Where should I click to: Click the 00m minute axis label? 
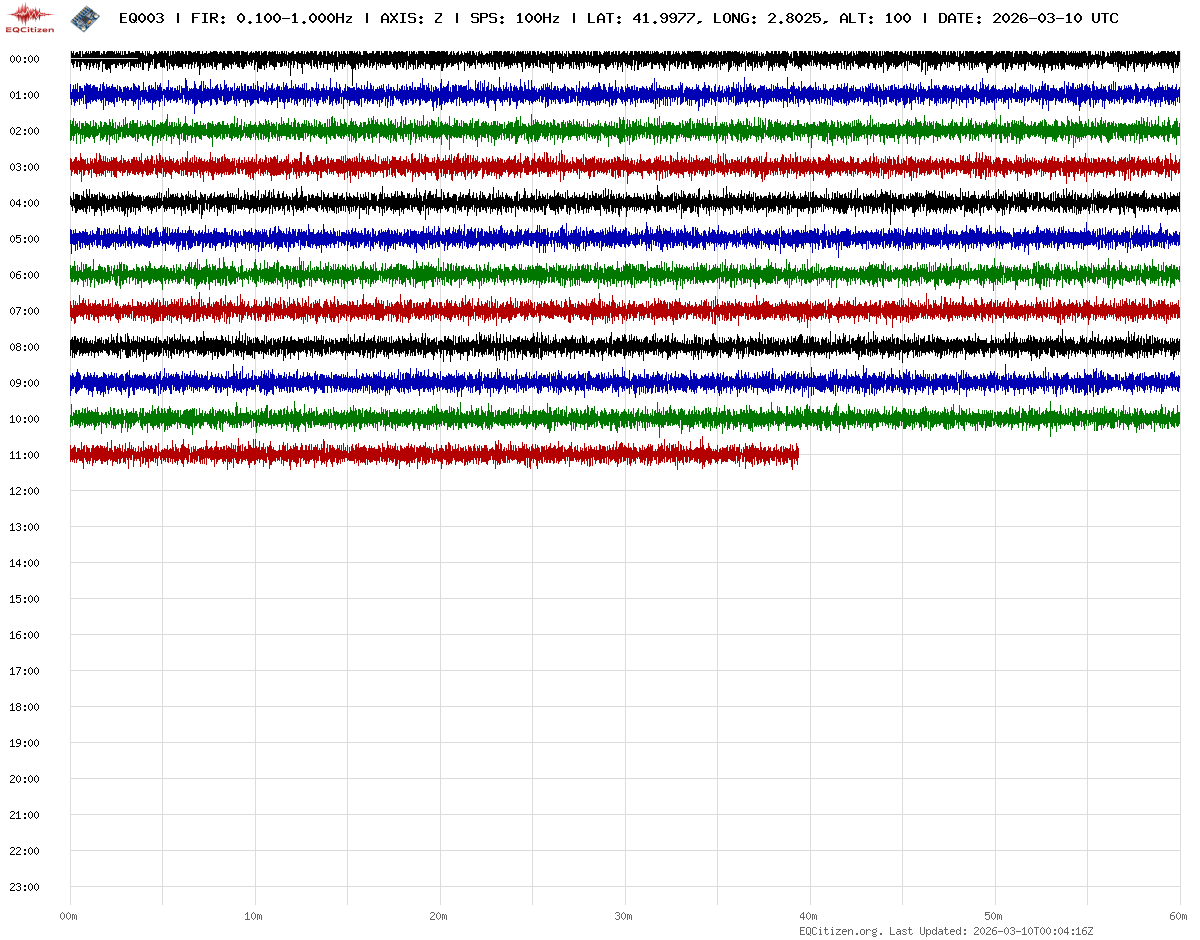click(69, 916)
